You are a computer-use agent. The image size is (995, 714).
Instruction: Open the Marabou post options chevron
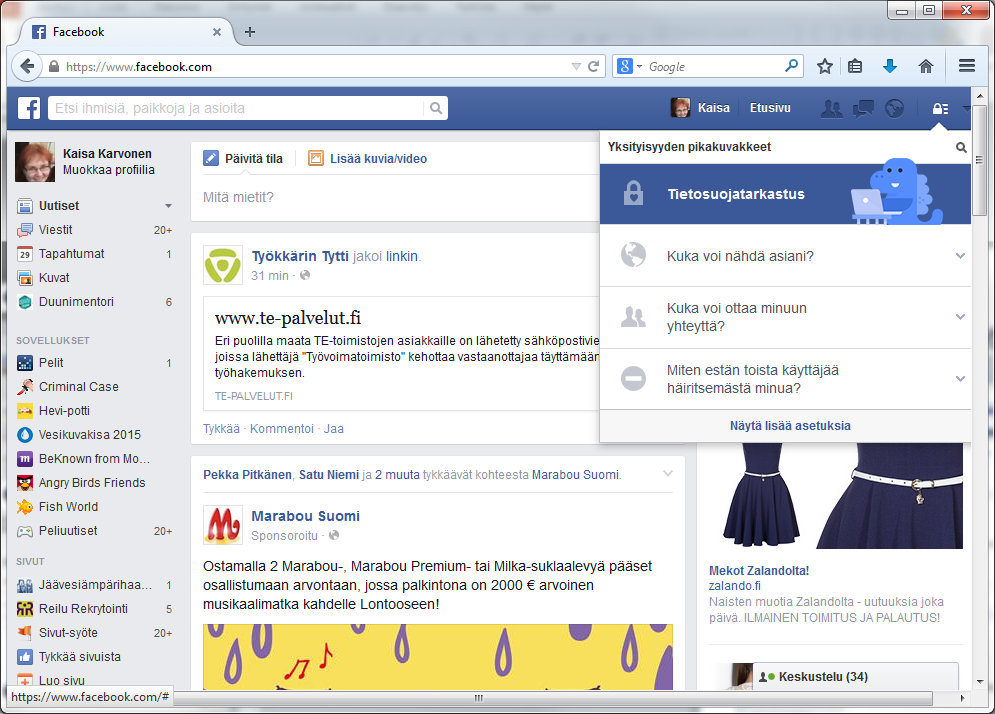pos(667,473)
